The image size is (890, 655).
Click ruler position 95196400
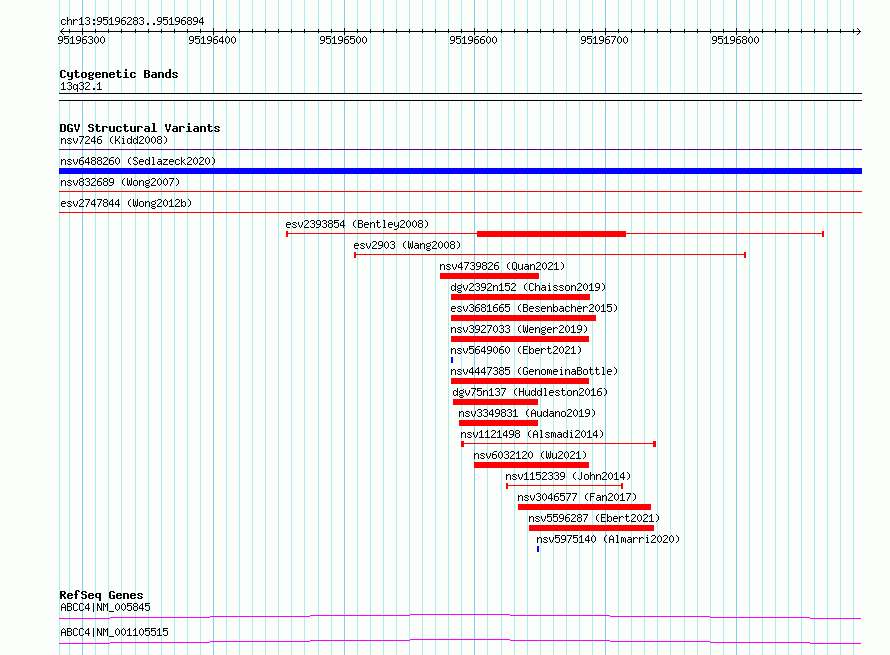pyautogui.click(x=212, y=40)
